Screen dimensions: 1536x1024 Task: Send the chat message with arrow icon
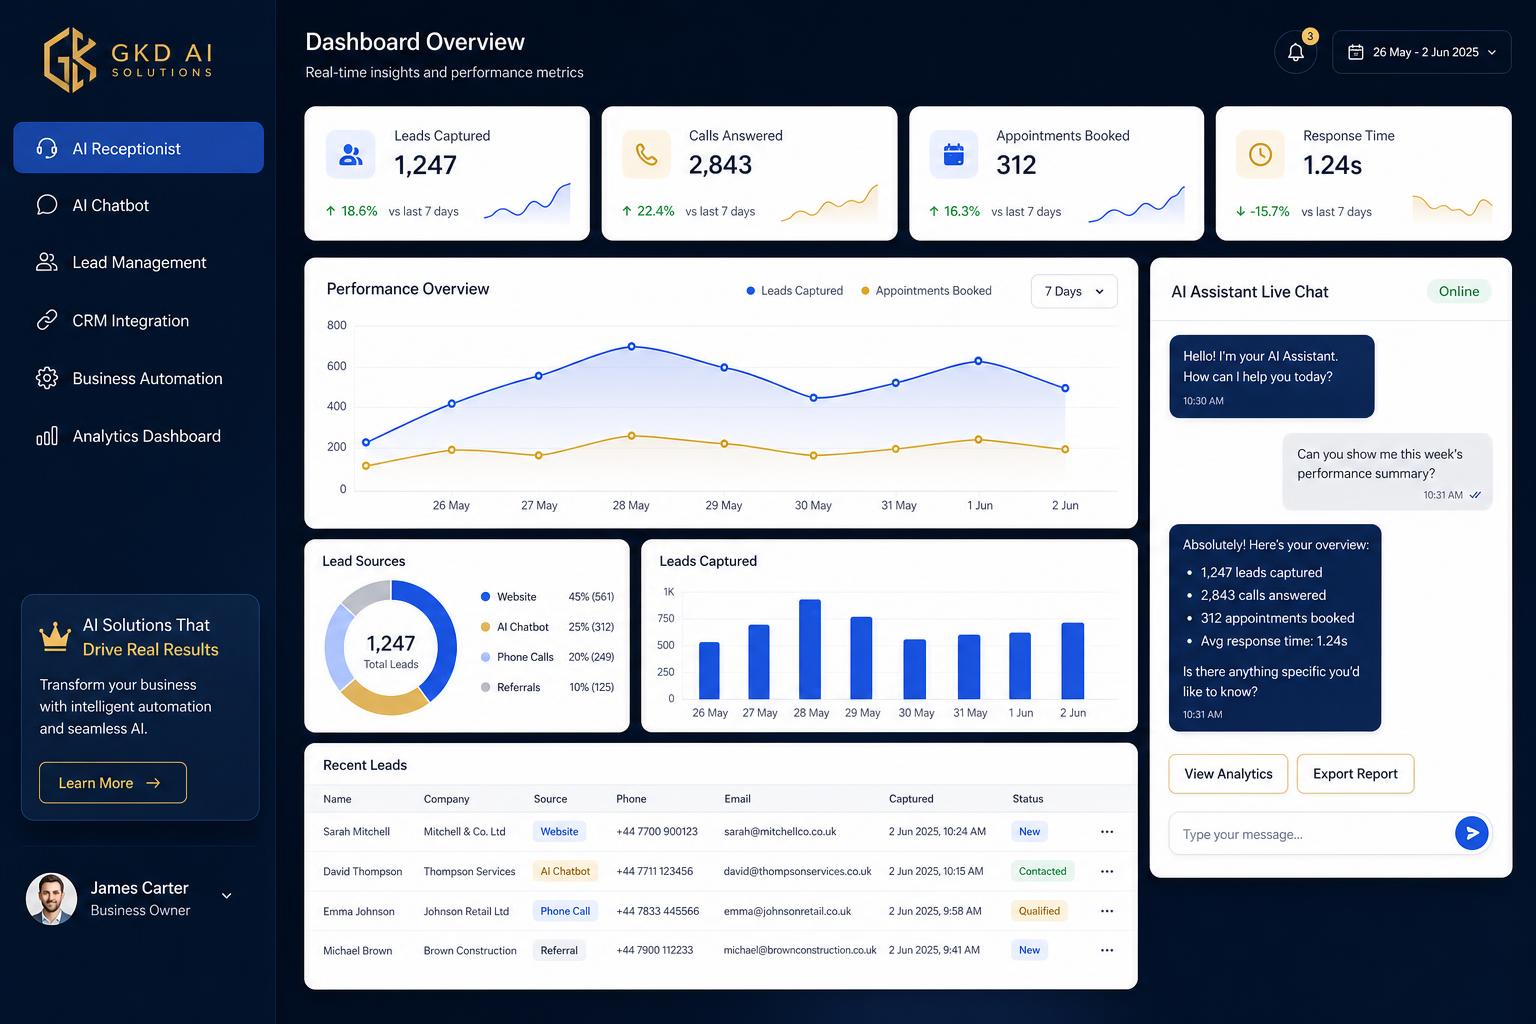1471,832
